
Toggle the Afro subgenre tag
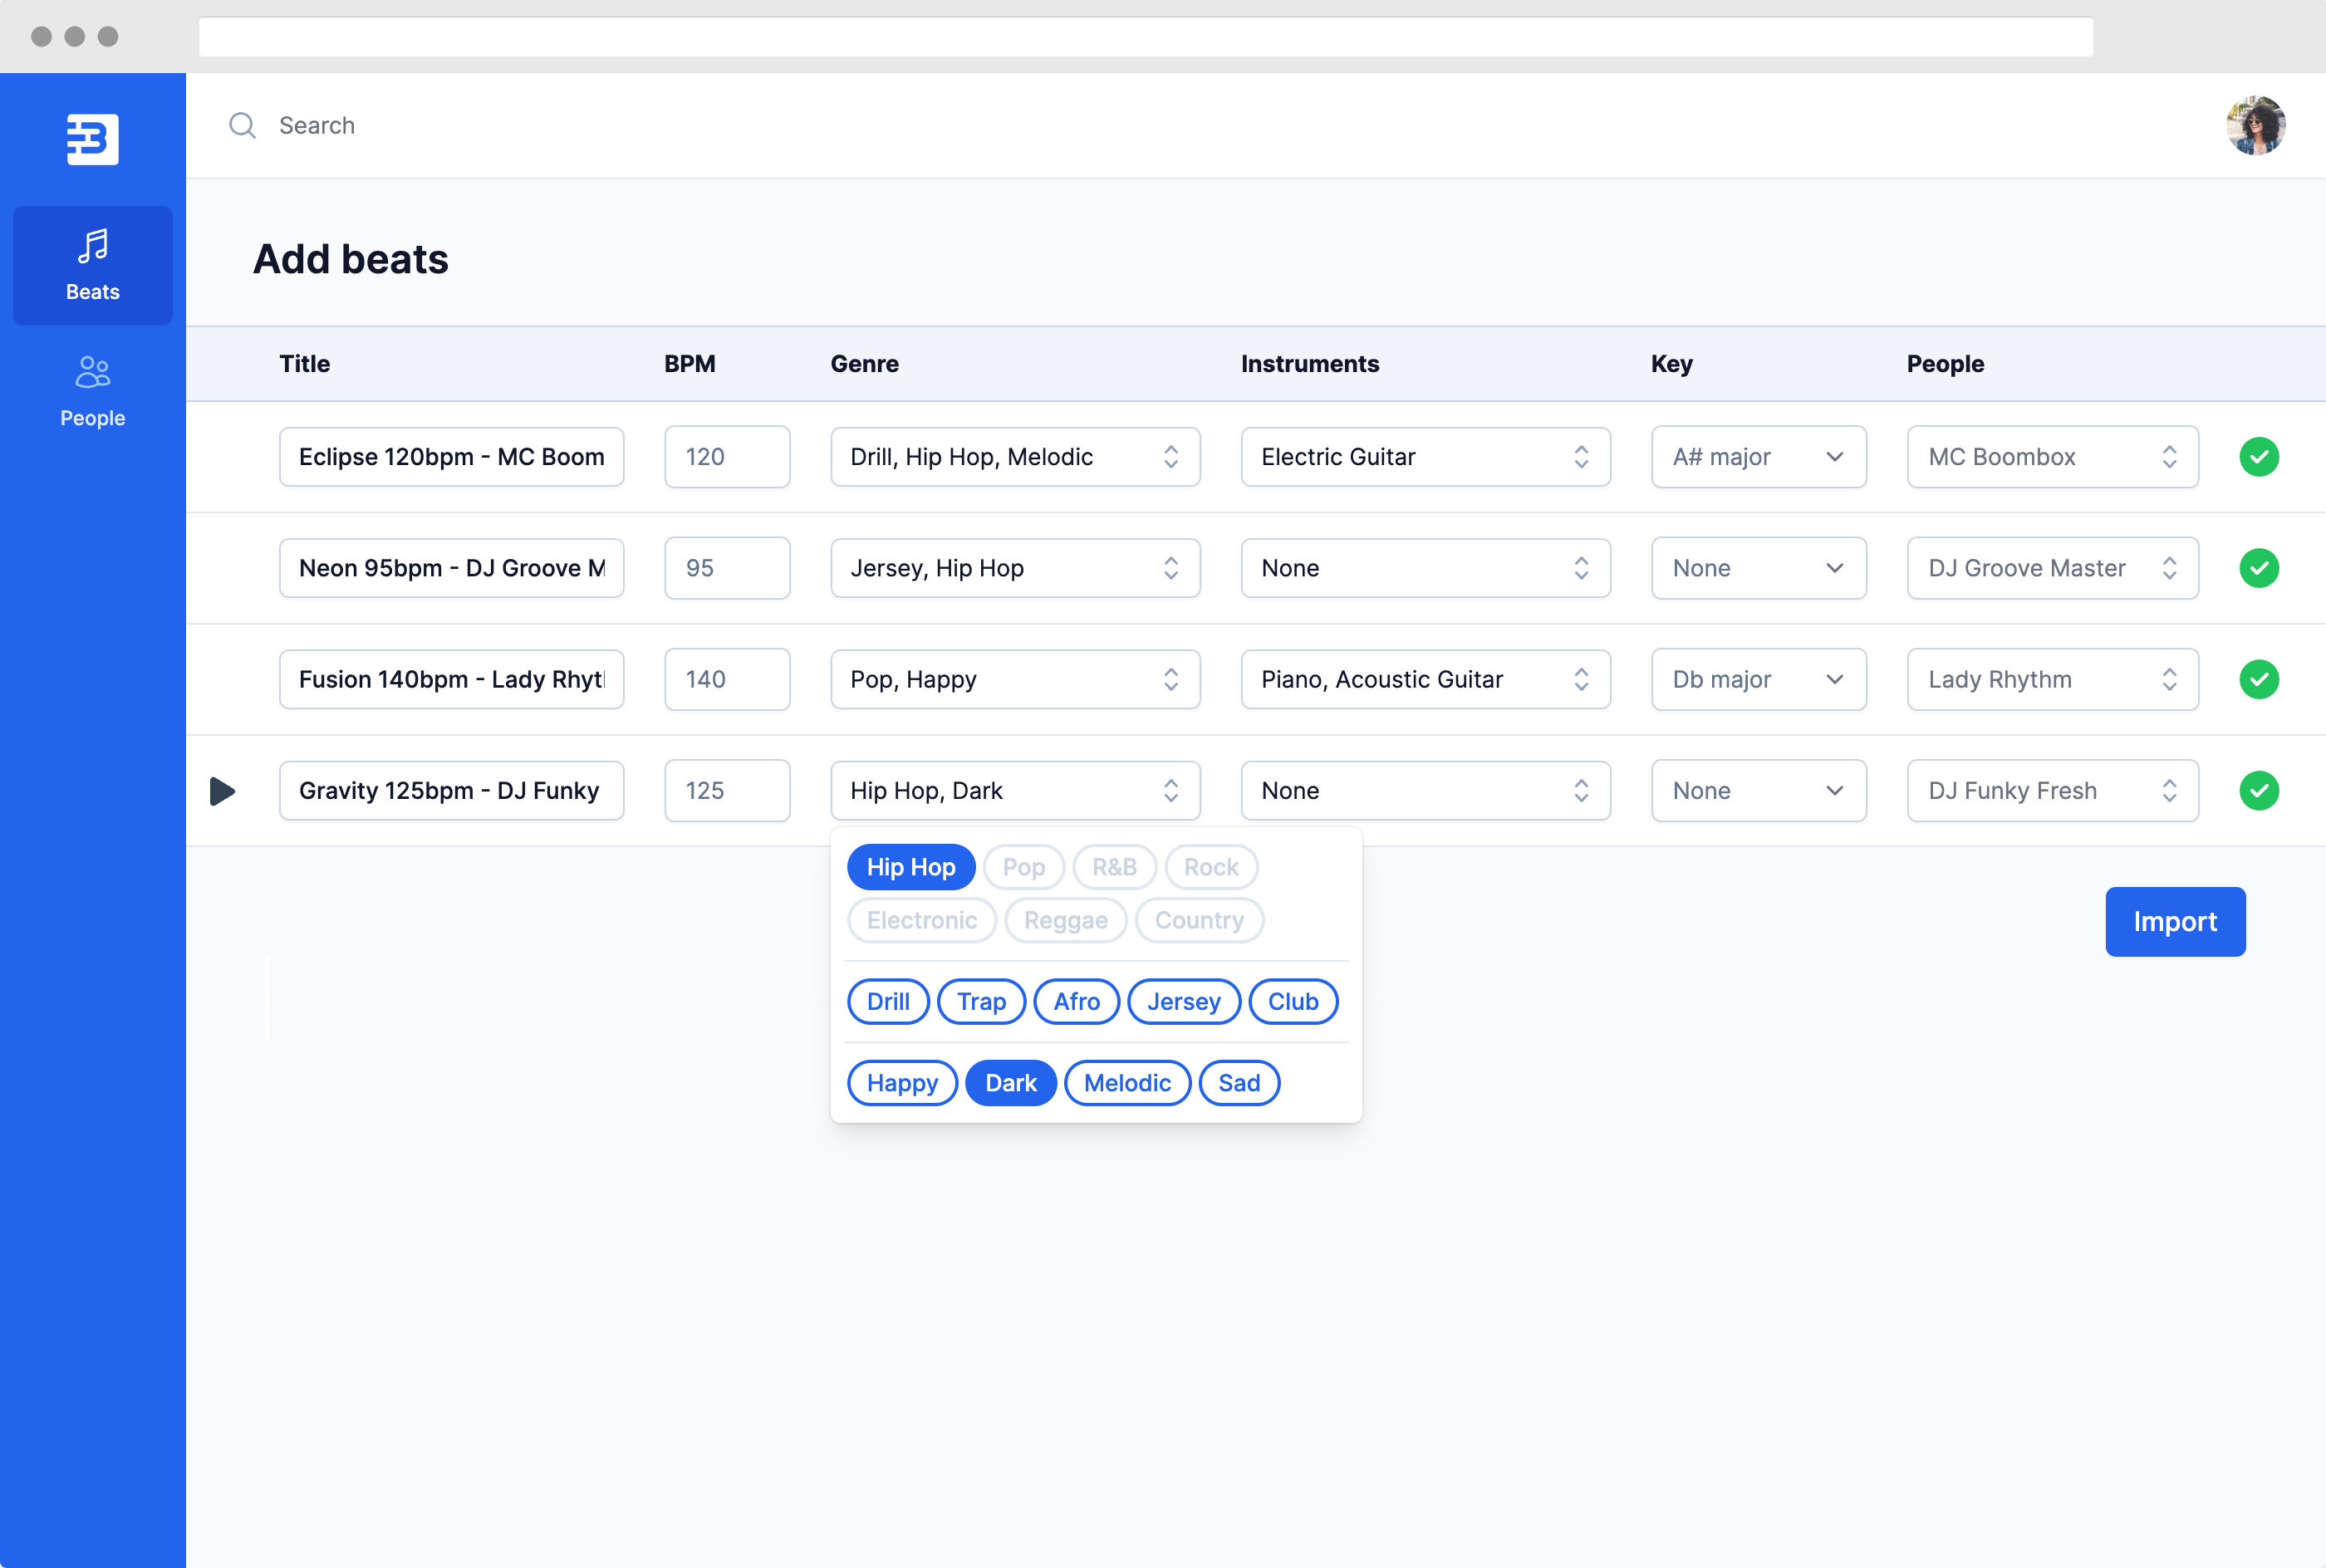click(1076, 1001)
